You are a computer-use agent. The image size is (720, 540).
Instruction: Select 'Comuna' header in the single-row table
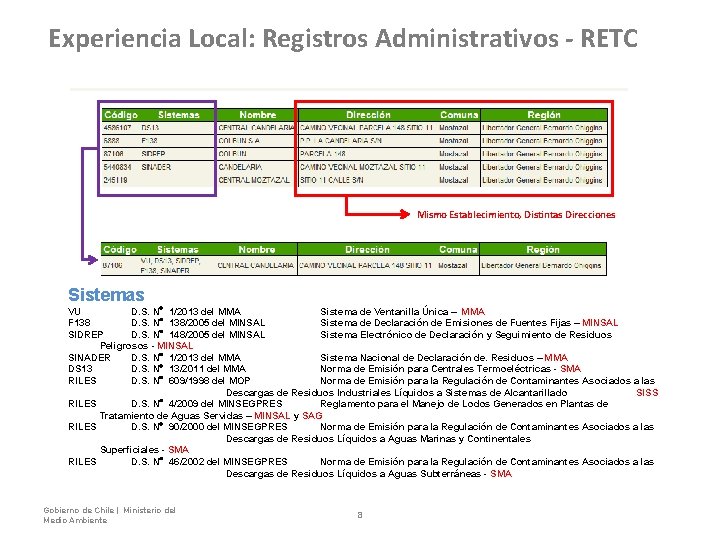click(x=458, y=249)
